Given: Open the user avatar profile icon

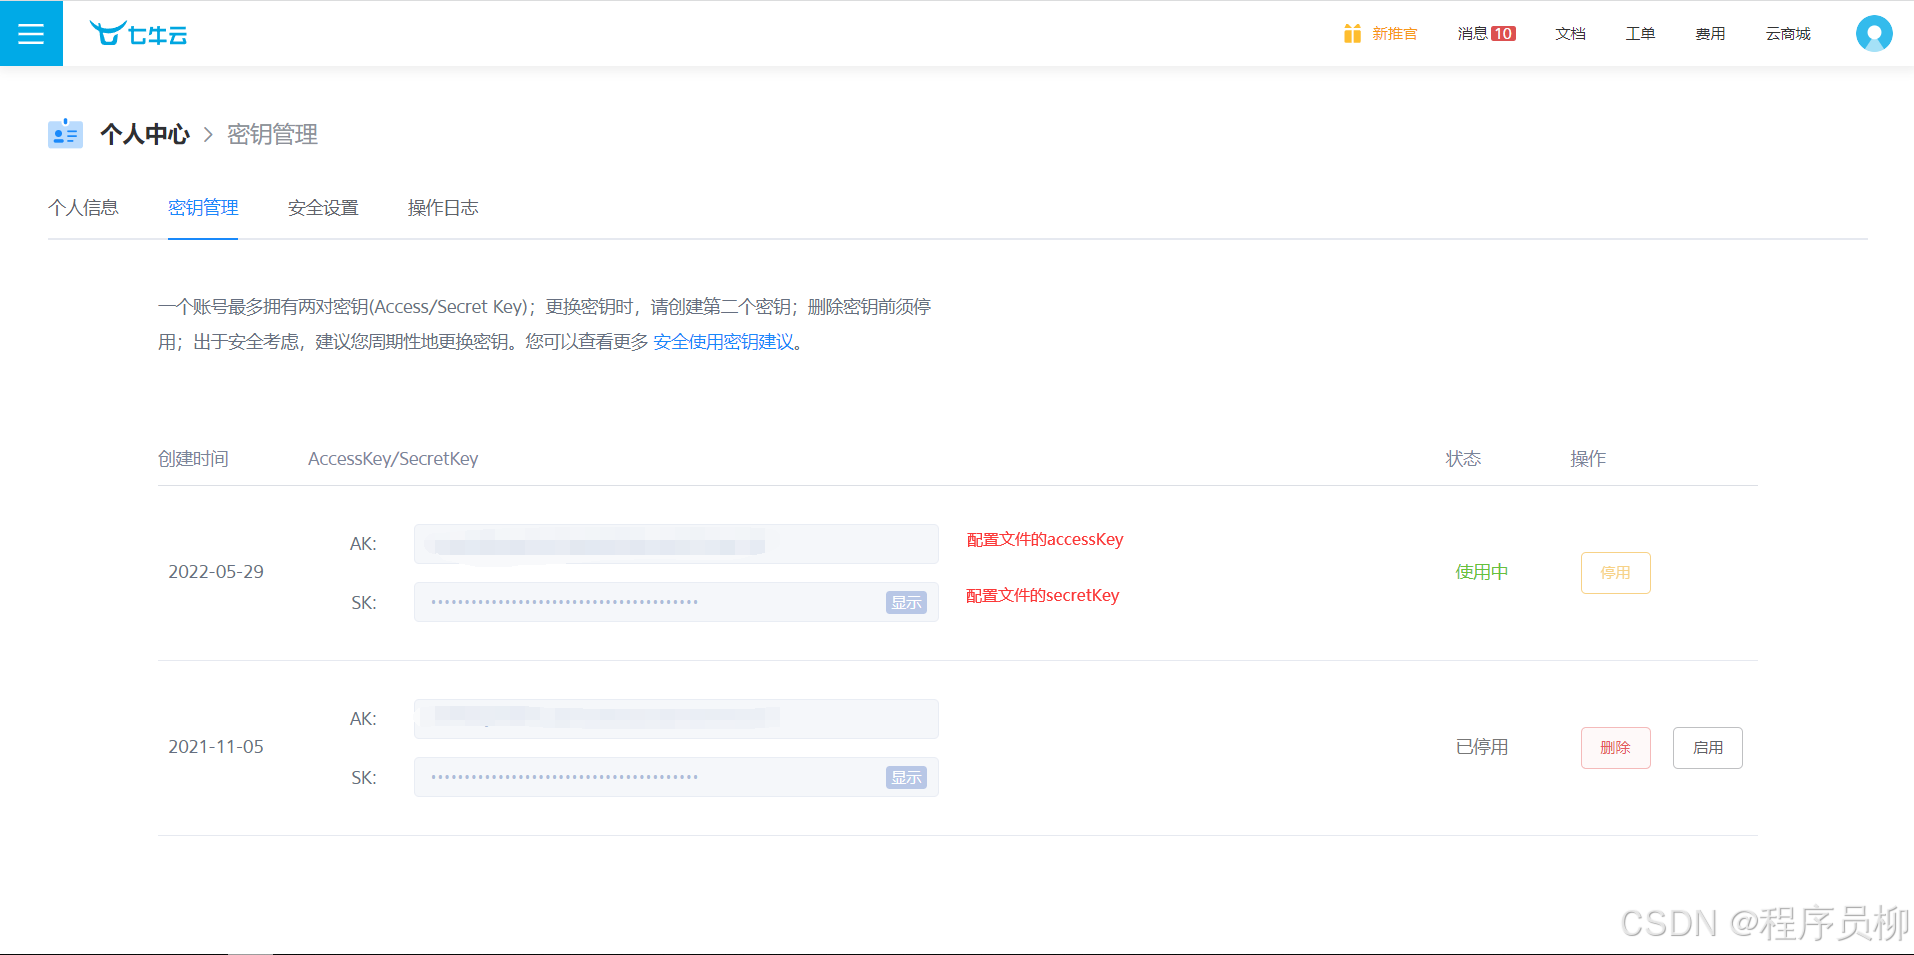Looking at the screenshot, I should pyautogui.click(x=1874, y=33).
